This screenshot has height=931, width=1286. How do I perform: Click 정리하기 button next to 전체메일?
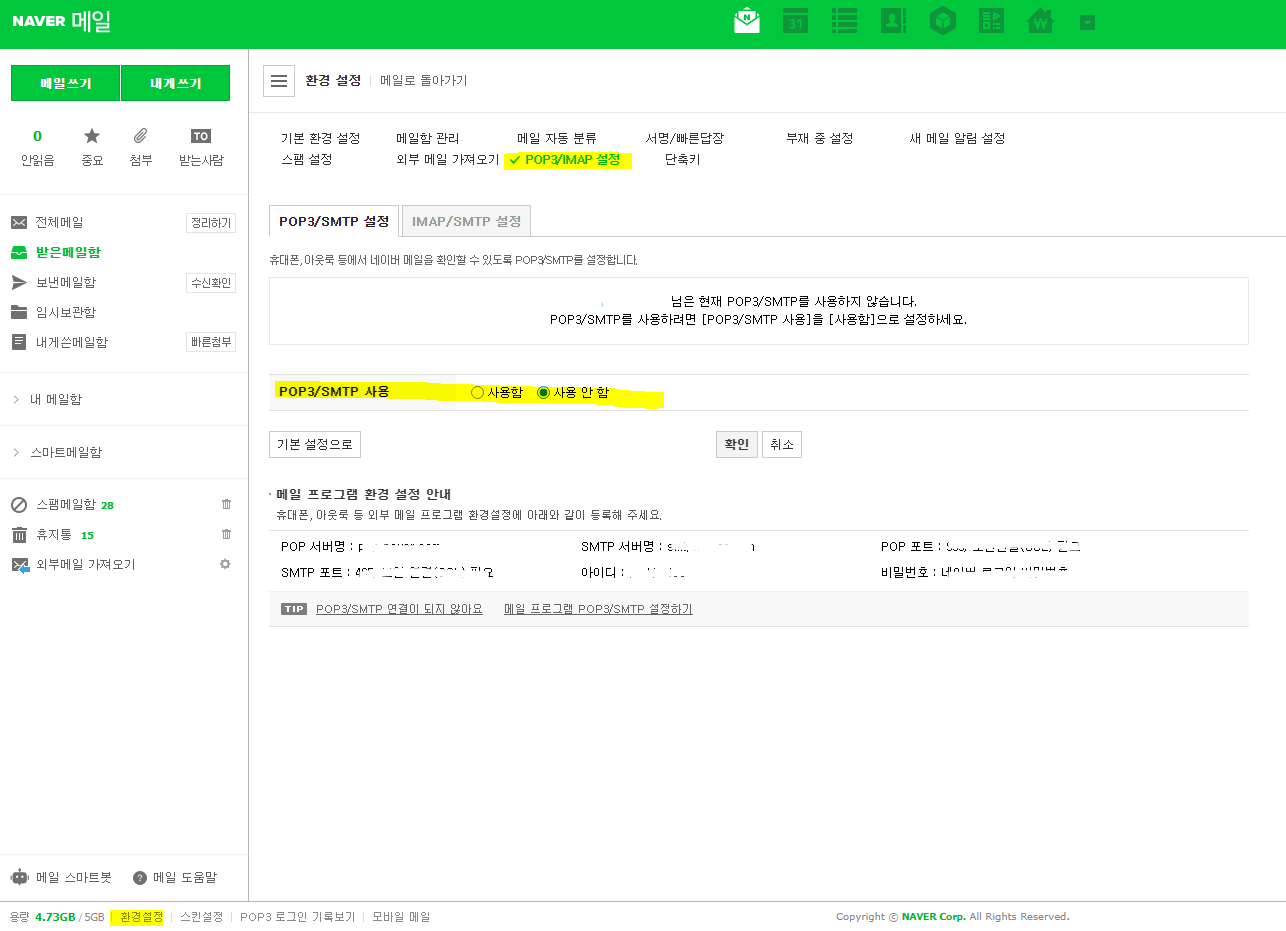(211, 222)
